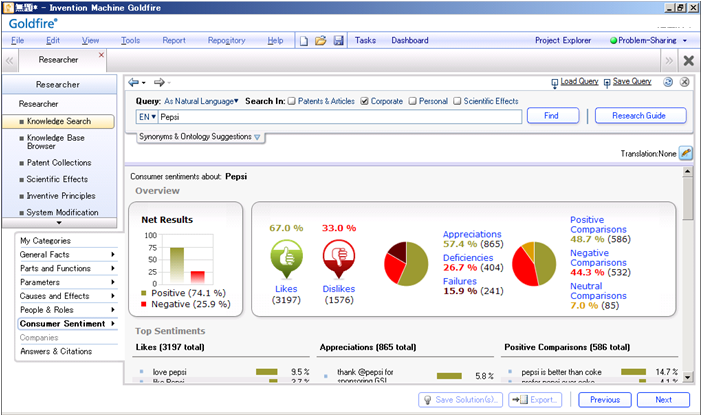
Task: Select Knowledge Base Browser in sidebar
Action: [56, 142]
